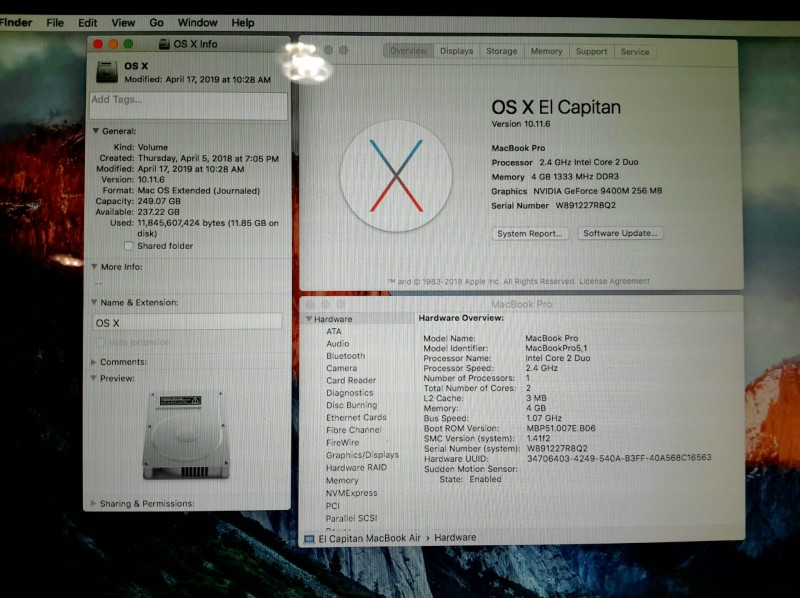Click 'Hardware' segment in path bar
The image size is (800, 598).
[x=455, y=538]
